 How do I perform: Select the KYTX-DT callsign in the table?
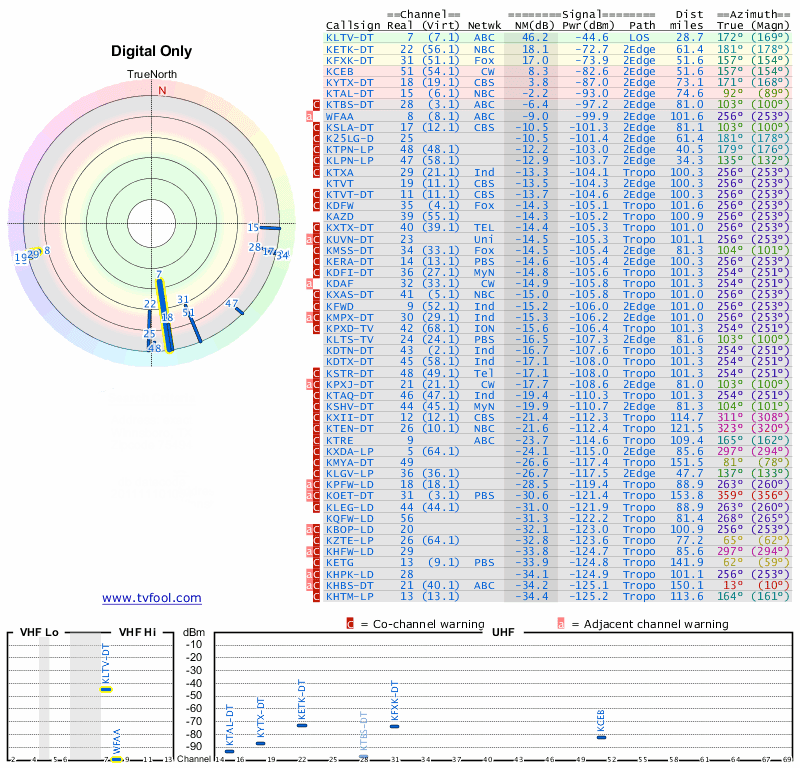[349, 83]
